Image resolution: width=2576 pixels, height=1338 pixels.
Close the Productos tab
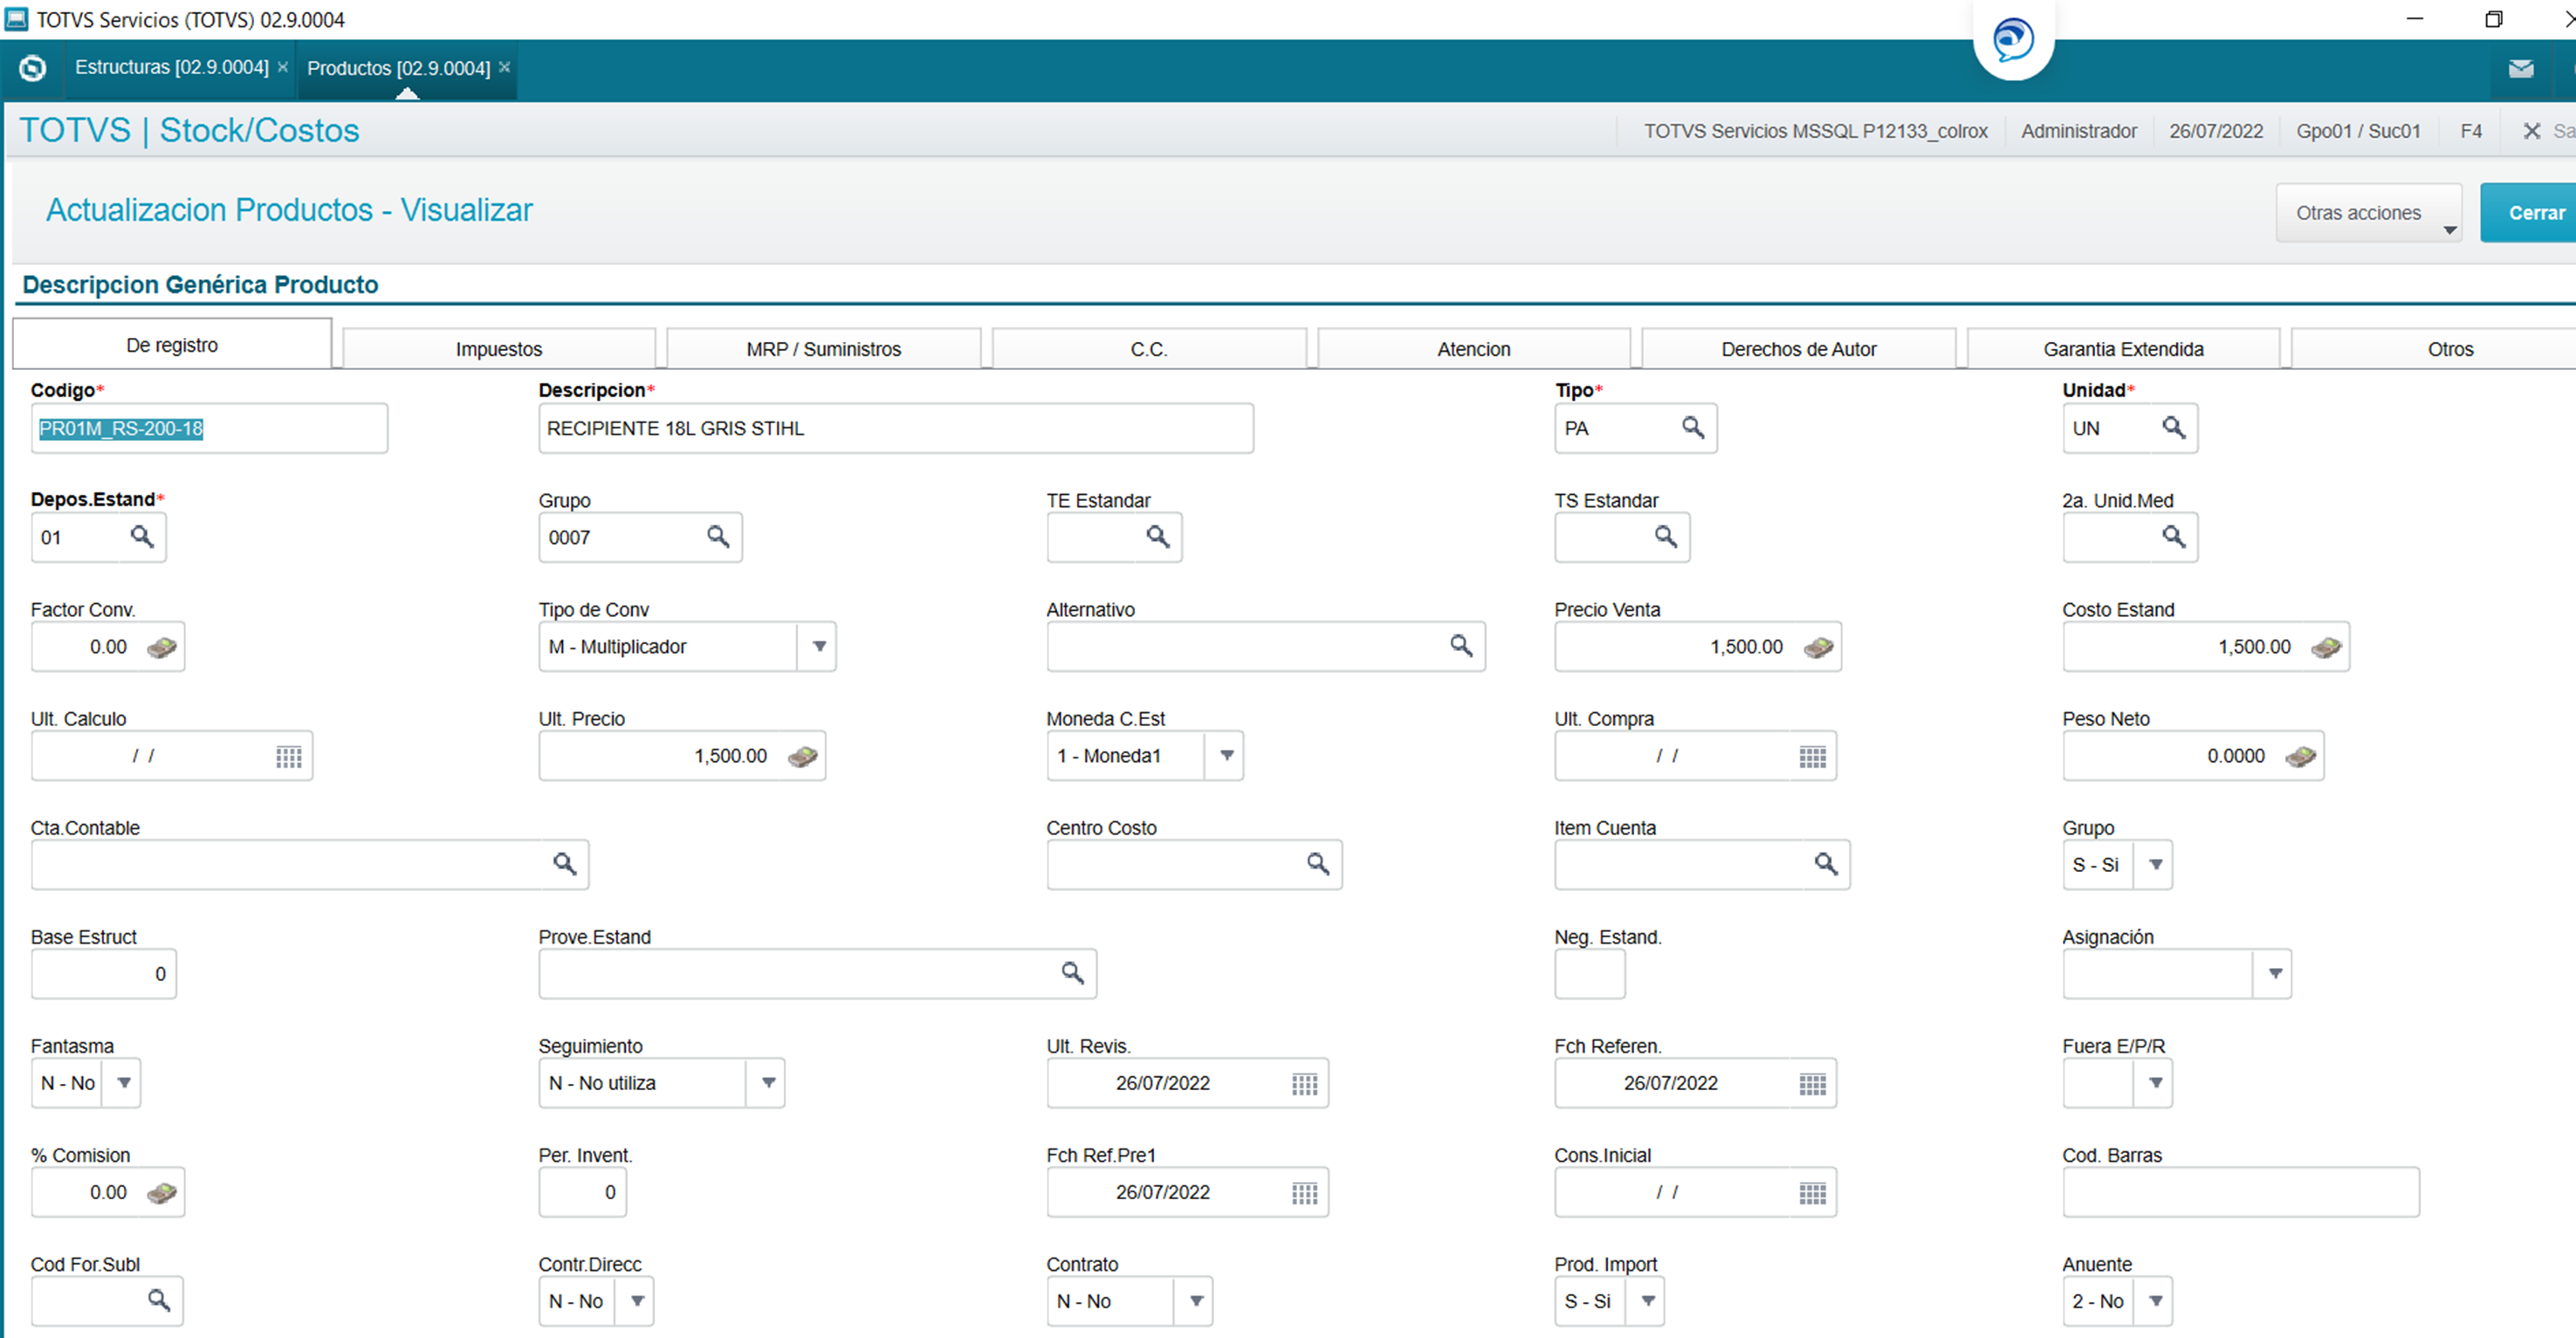[x=505, y=67]
